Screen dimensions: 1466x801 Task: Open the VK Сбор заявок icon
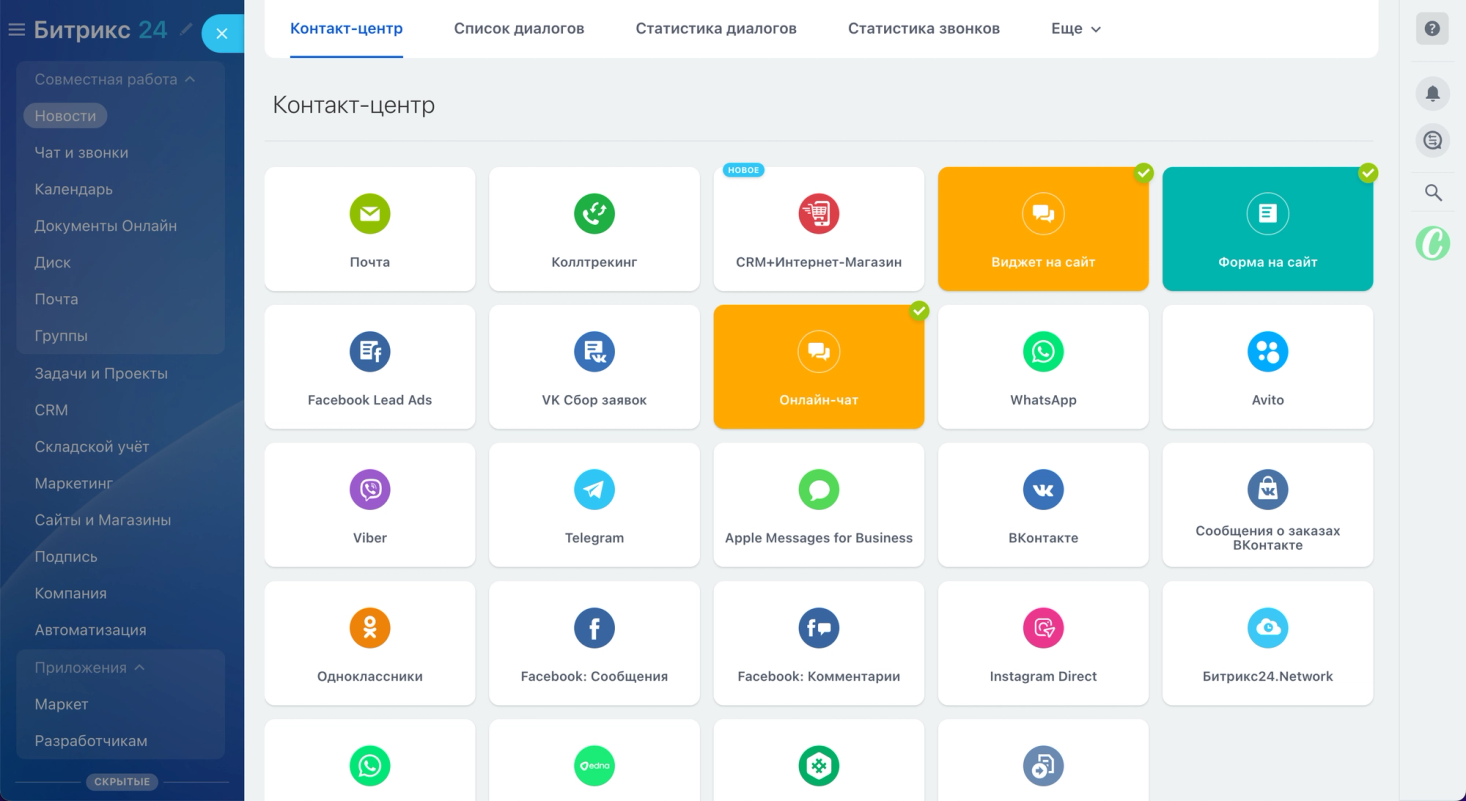pyautogui.click(x=594, y=351)
